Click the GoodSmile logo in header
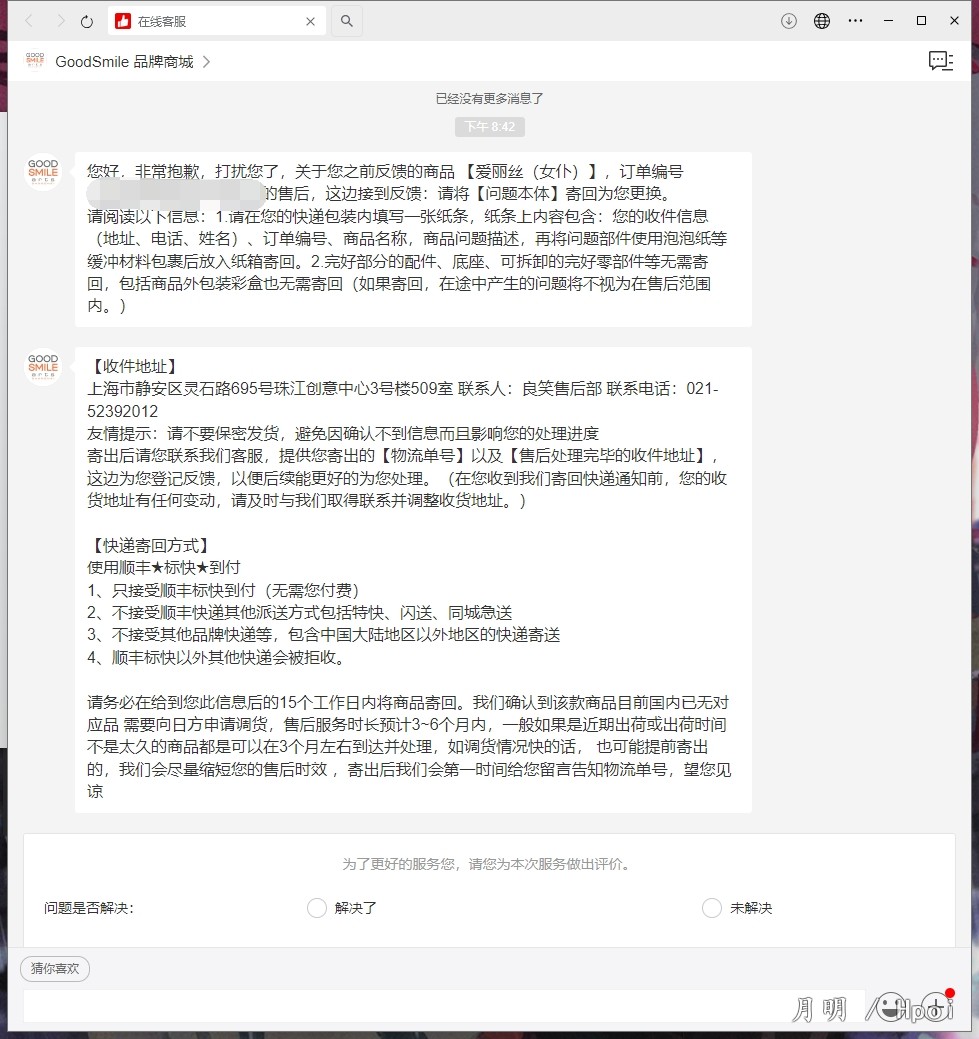Image resolution: width=979 pixels, height=1039 pixels. (x=35, y=62)
